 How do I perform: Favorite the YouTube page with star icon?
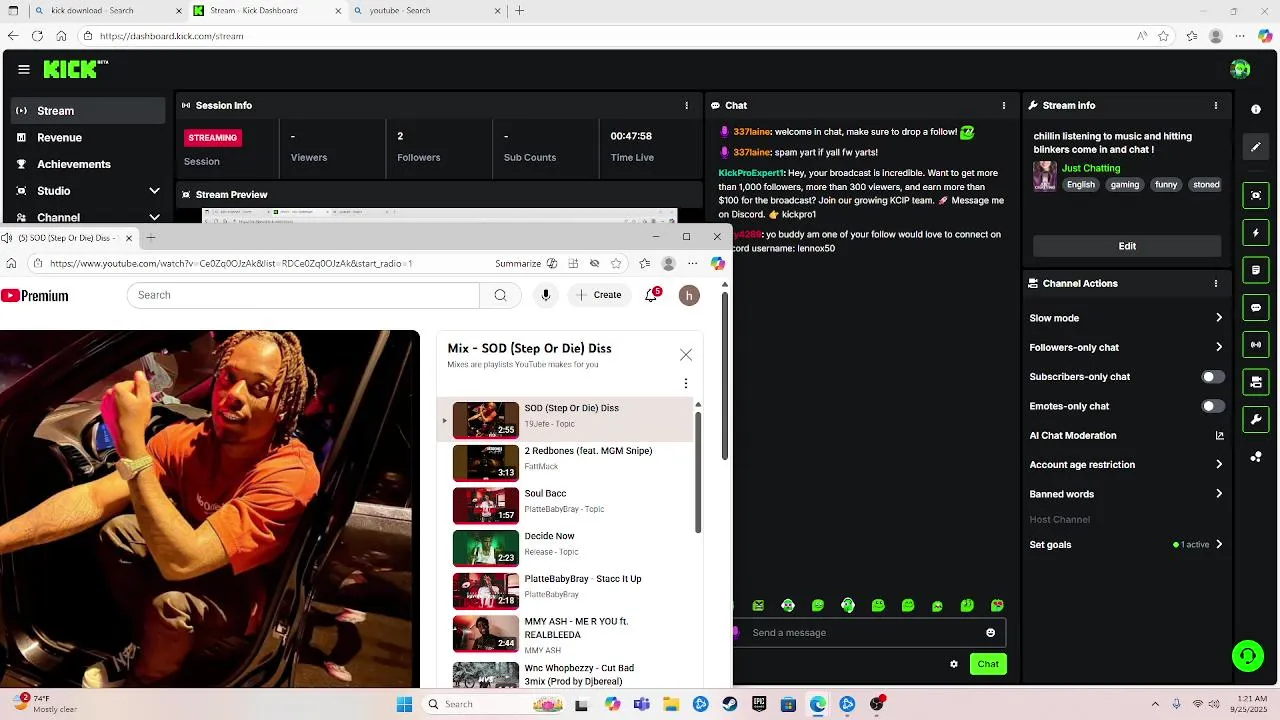(x=616, y=264)
